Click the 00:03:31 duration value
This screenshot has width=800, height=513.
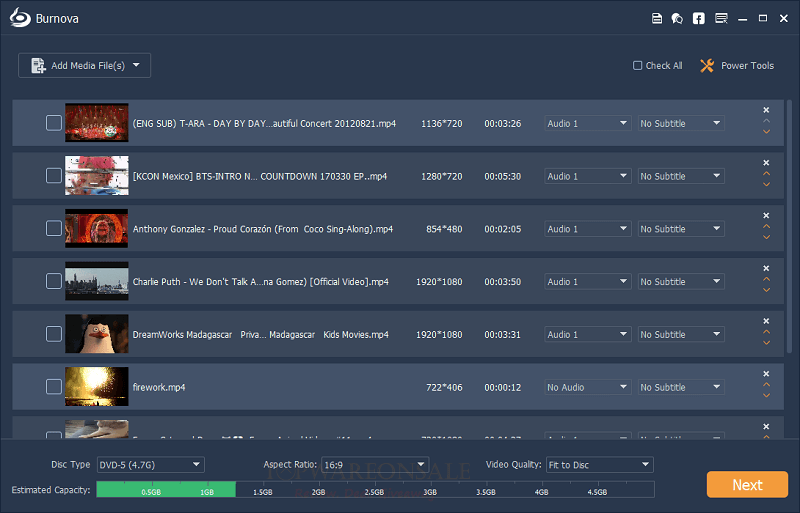coord(503,335)
